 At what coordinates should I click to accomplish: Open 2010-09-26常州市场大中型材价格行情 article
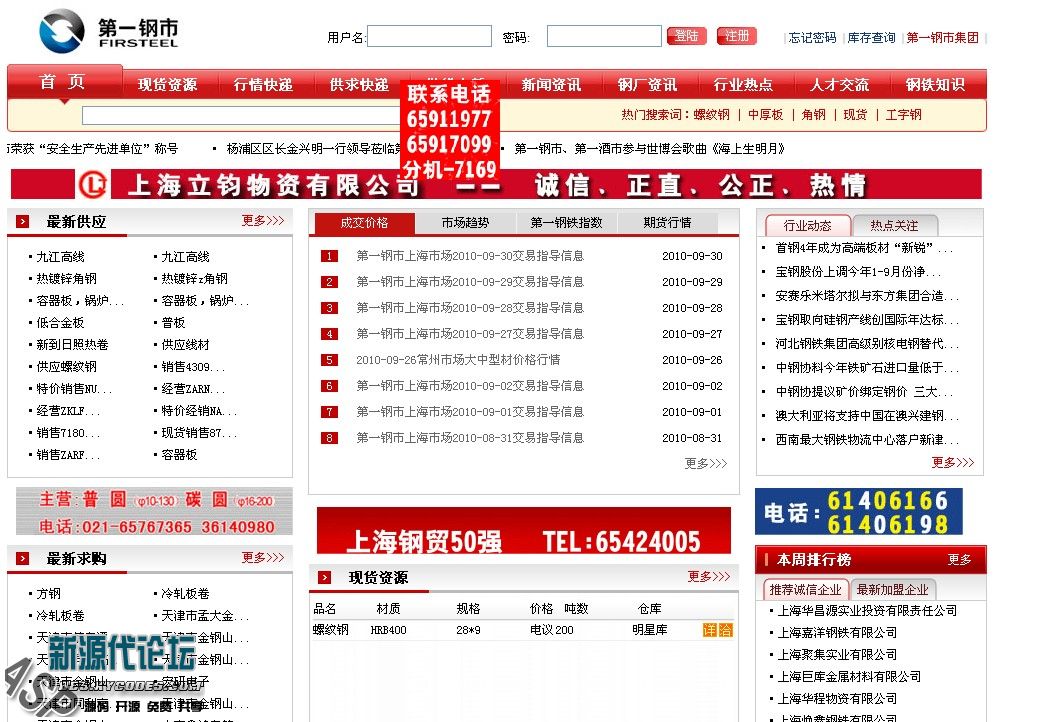click(x=458, y=360)
